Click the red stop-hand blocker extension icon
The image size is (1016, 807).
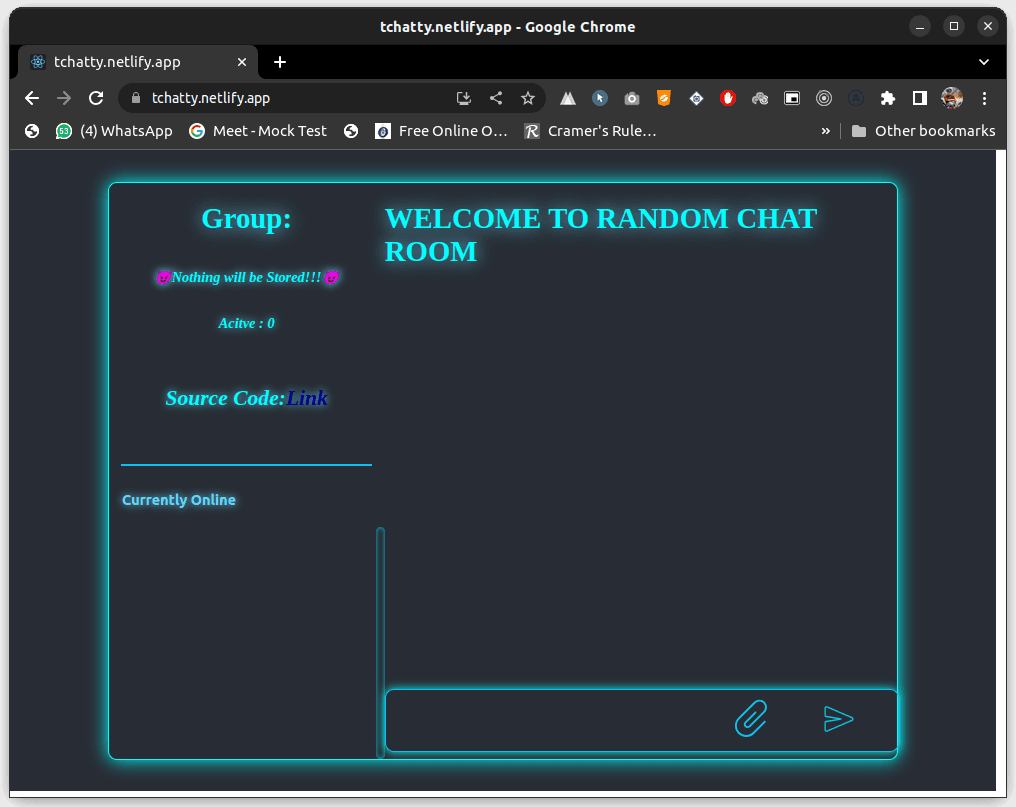pyautogui.click(x=728, y=98)
